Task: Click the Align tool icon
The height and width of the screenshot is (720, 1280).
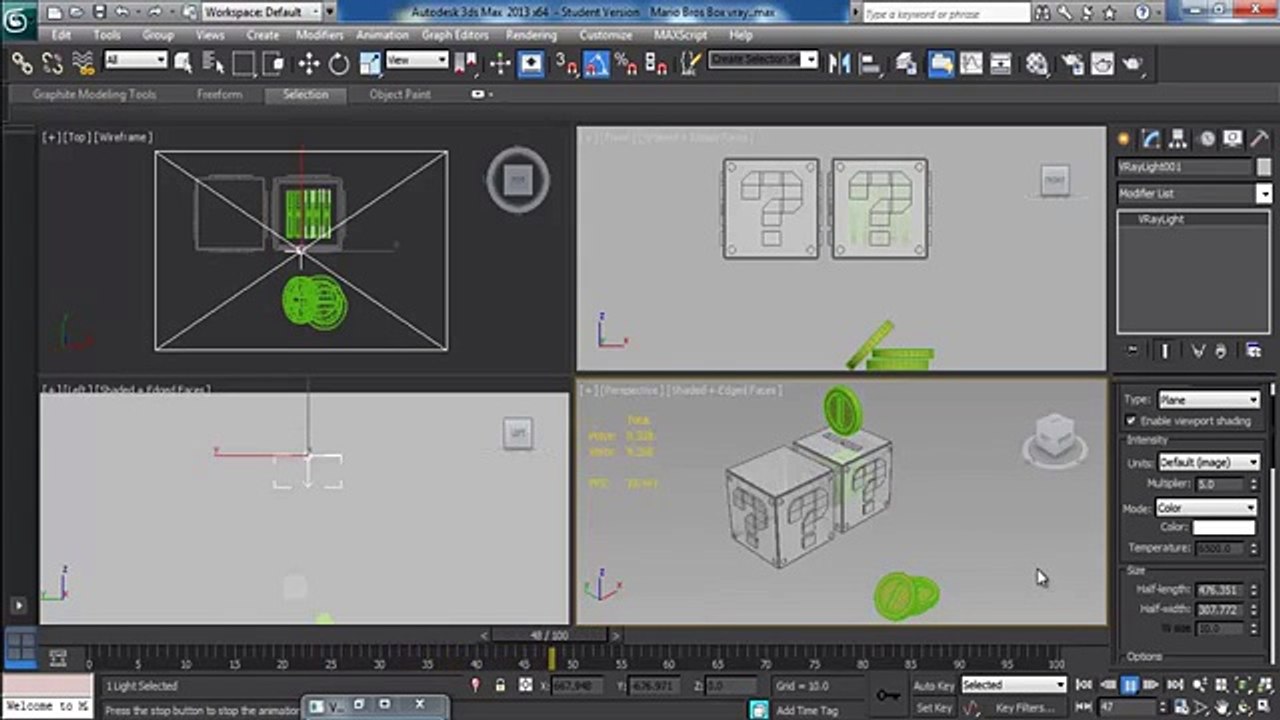Action: 870,64
